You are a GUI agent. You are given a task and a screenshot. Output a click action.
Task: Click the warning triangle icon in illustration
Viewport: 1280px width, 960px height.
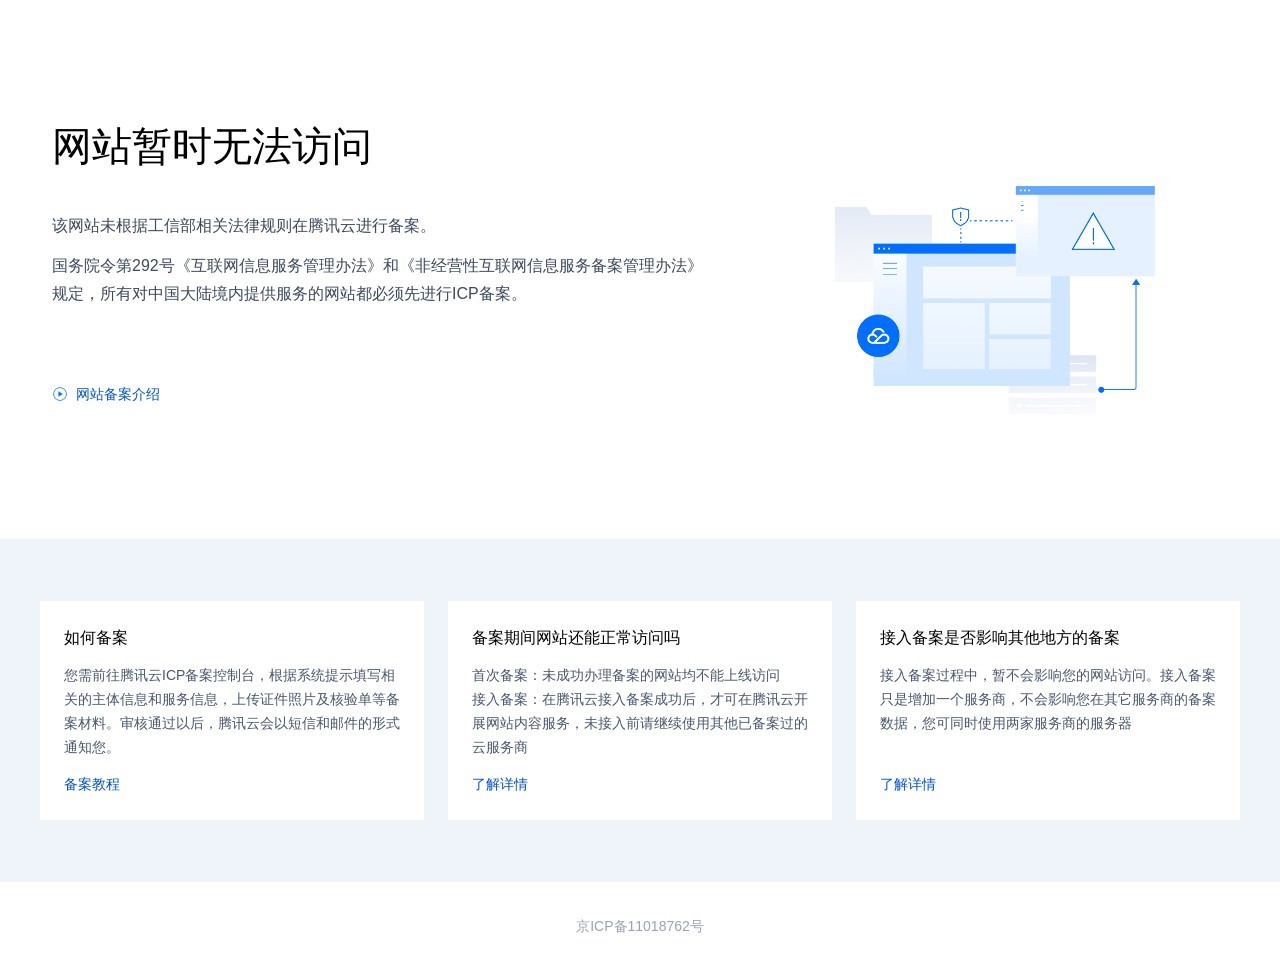coord(1093,231)
